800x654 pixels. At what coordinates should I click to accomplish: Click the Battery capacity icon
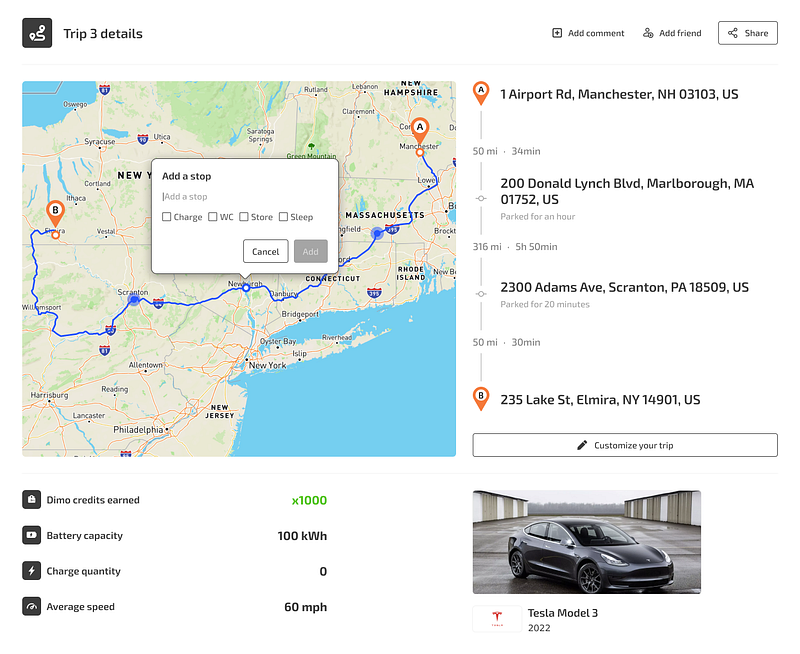point(32,536)
